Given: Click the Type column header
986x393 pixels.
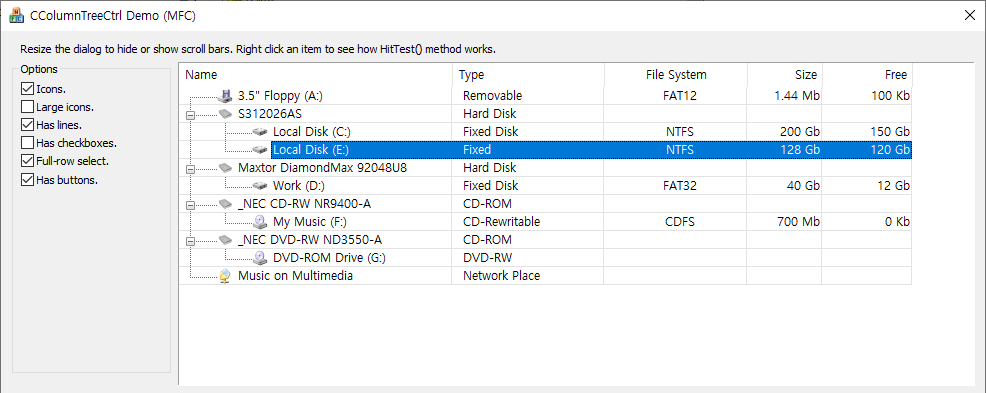Looking at the screenshot, I should [528, 75].
